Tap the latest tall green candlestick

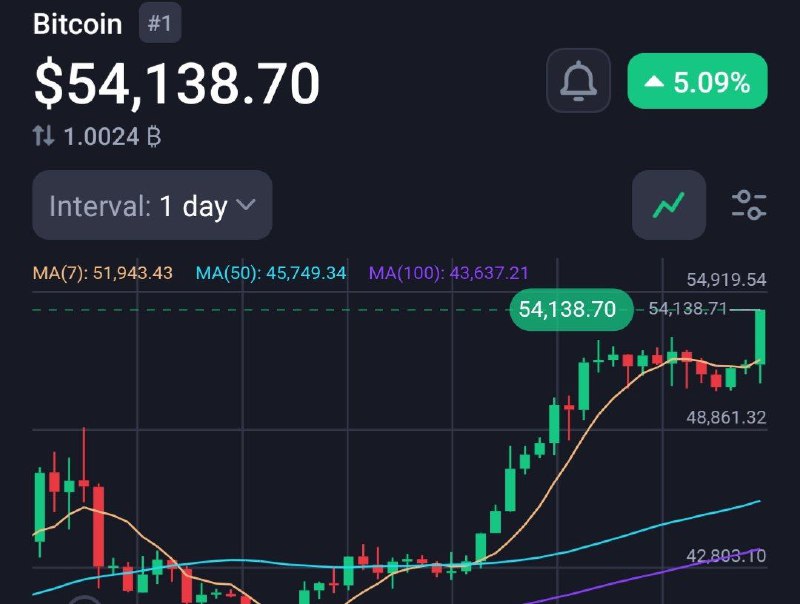click(x=760, y=338)
